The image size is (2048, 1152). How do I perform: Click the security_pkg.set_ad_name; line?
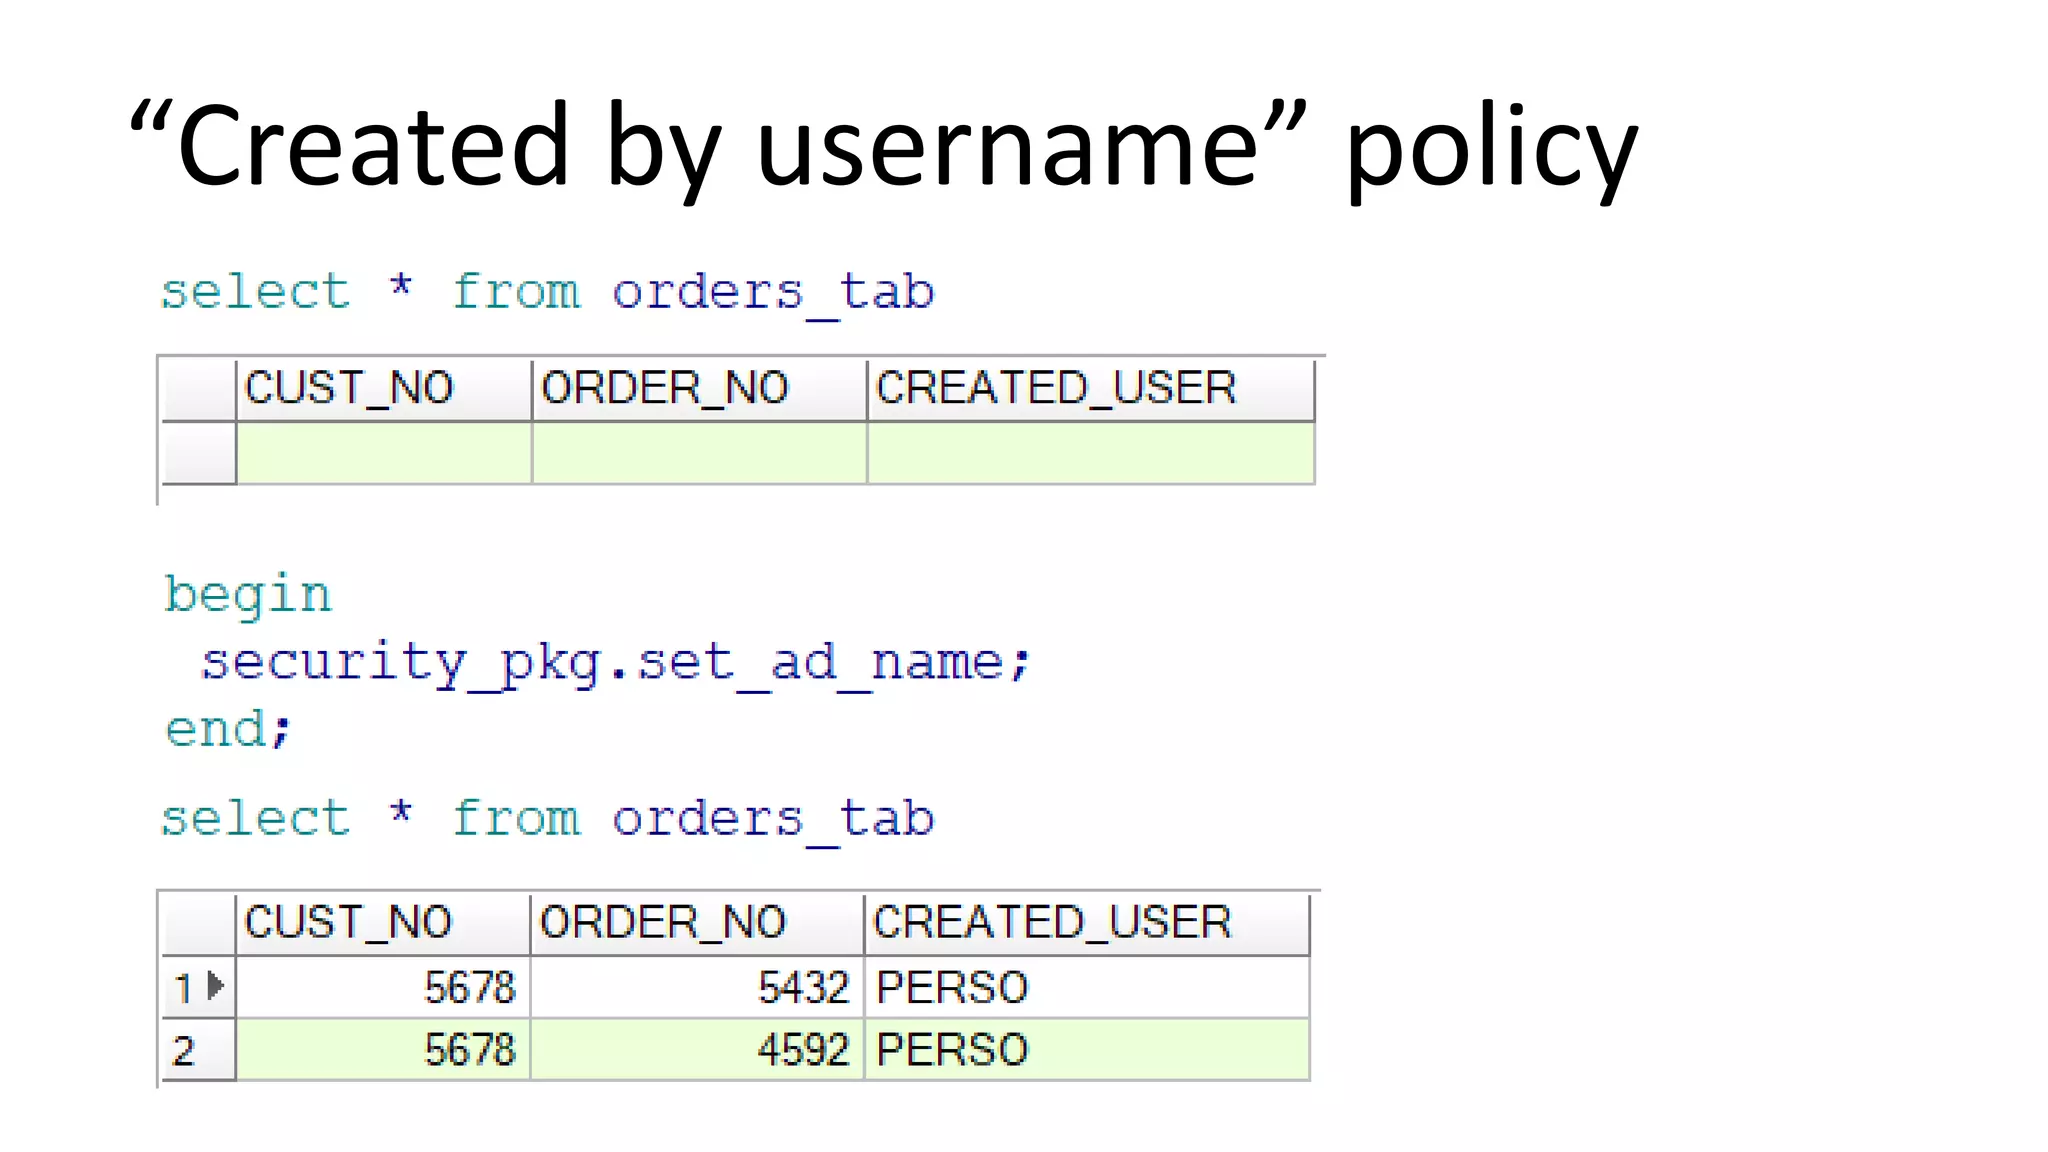[x=615, y=664]
